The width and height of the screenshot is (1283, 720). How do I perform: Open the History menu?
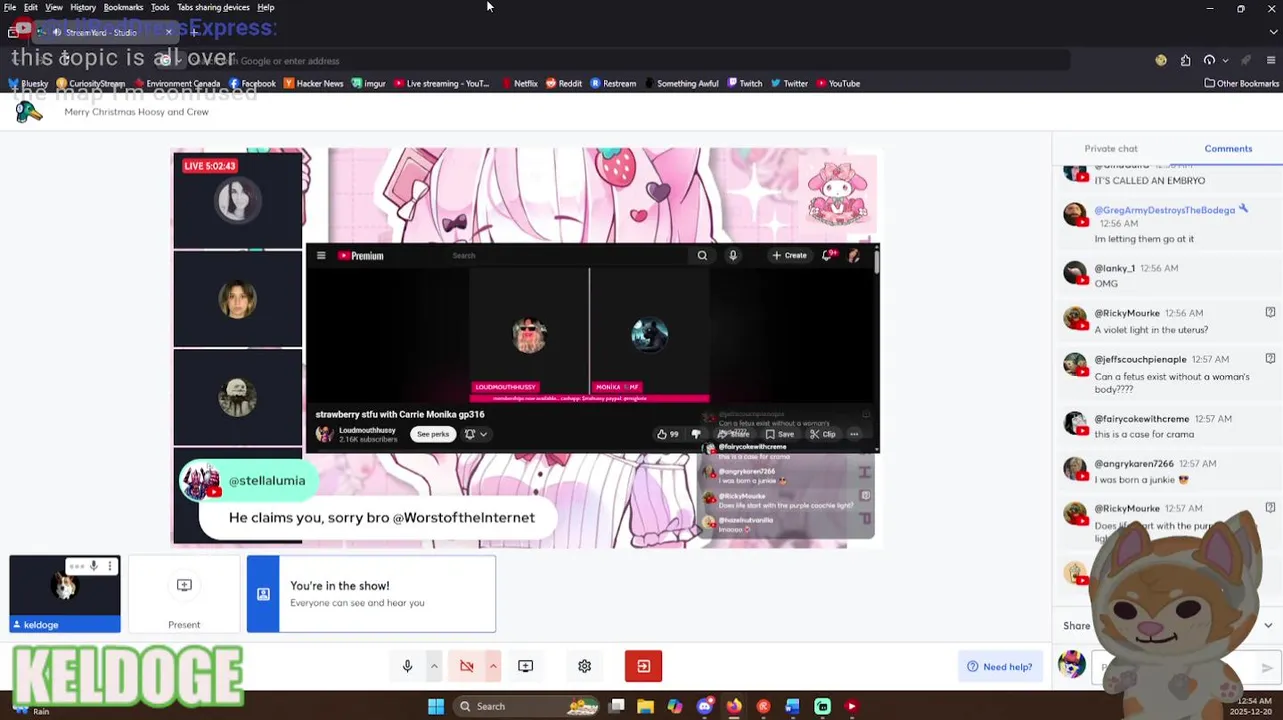[x=83, y=7]
